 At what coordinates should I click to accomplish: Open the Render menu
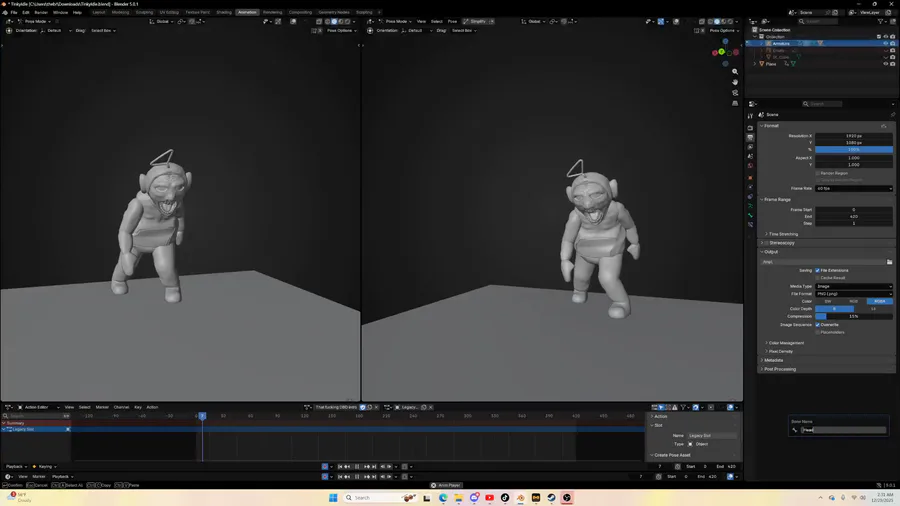point(41,12)
